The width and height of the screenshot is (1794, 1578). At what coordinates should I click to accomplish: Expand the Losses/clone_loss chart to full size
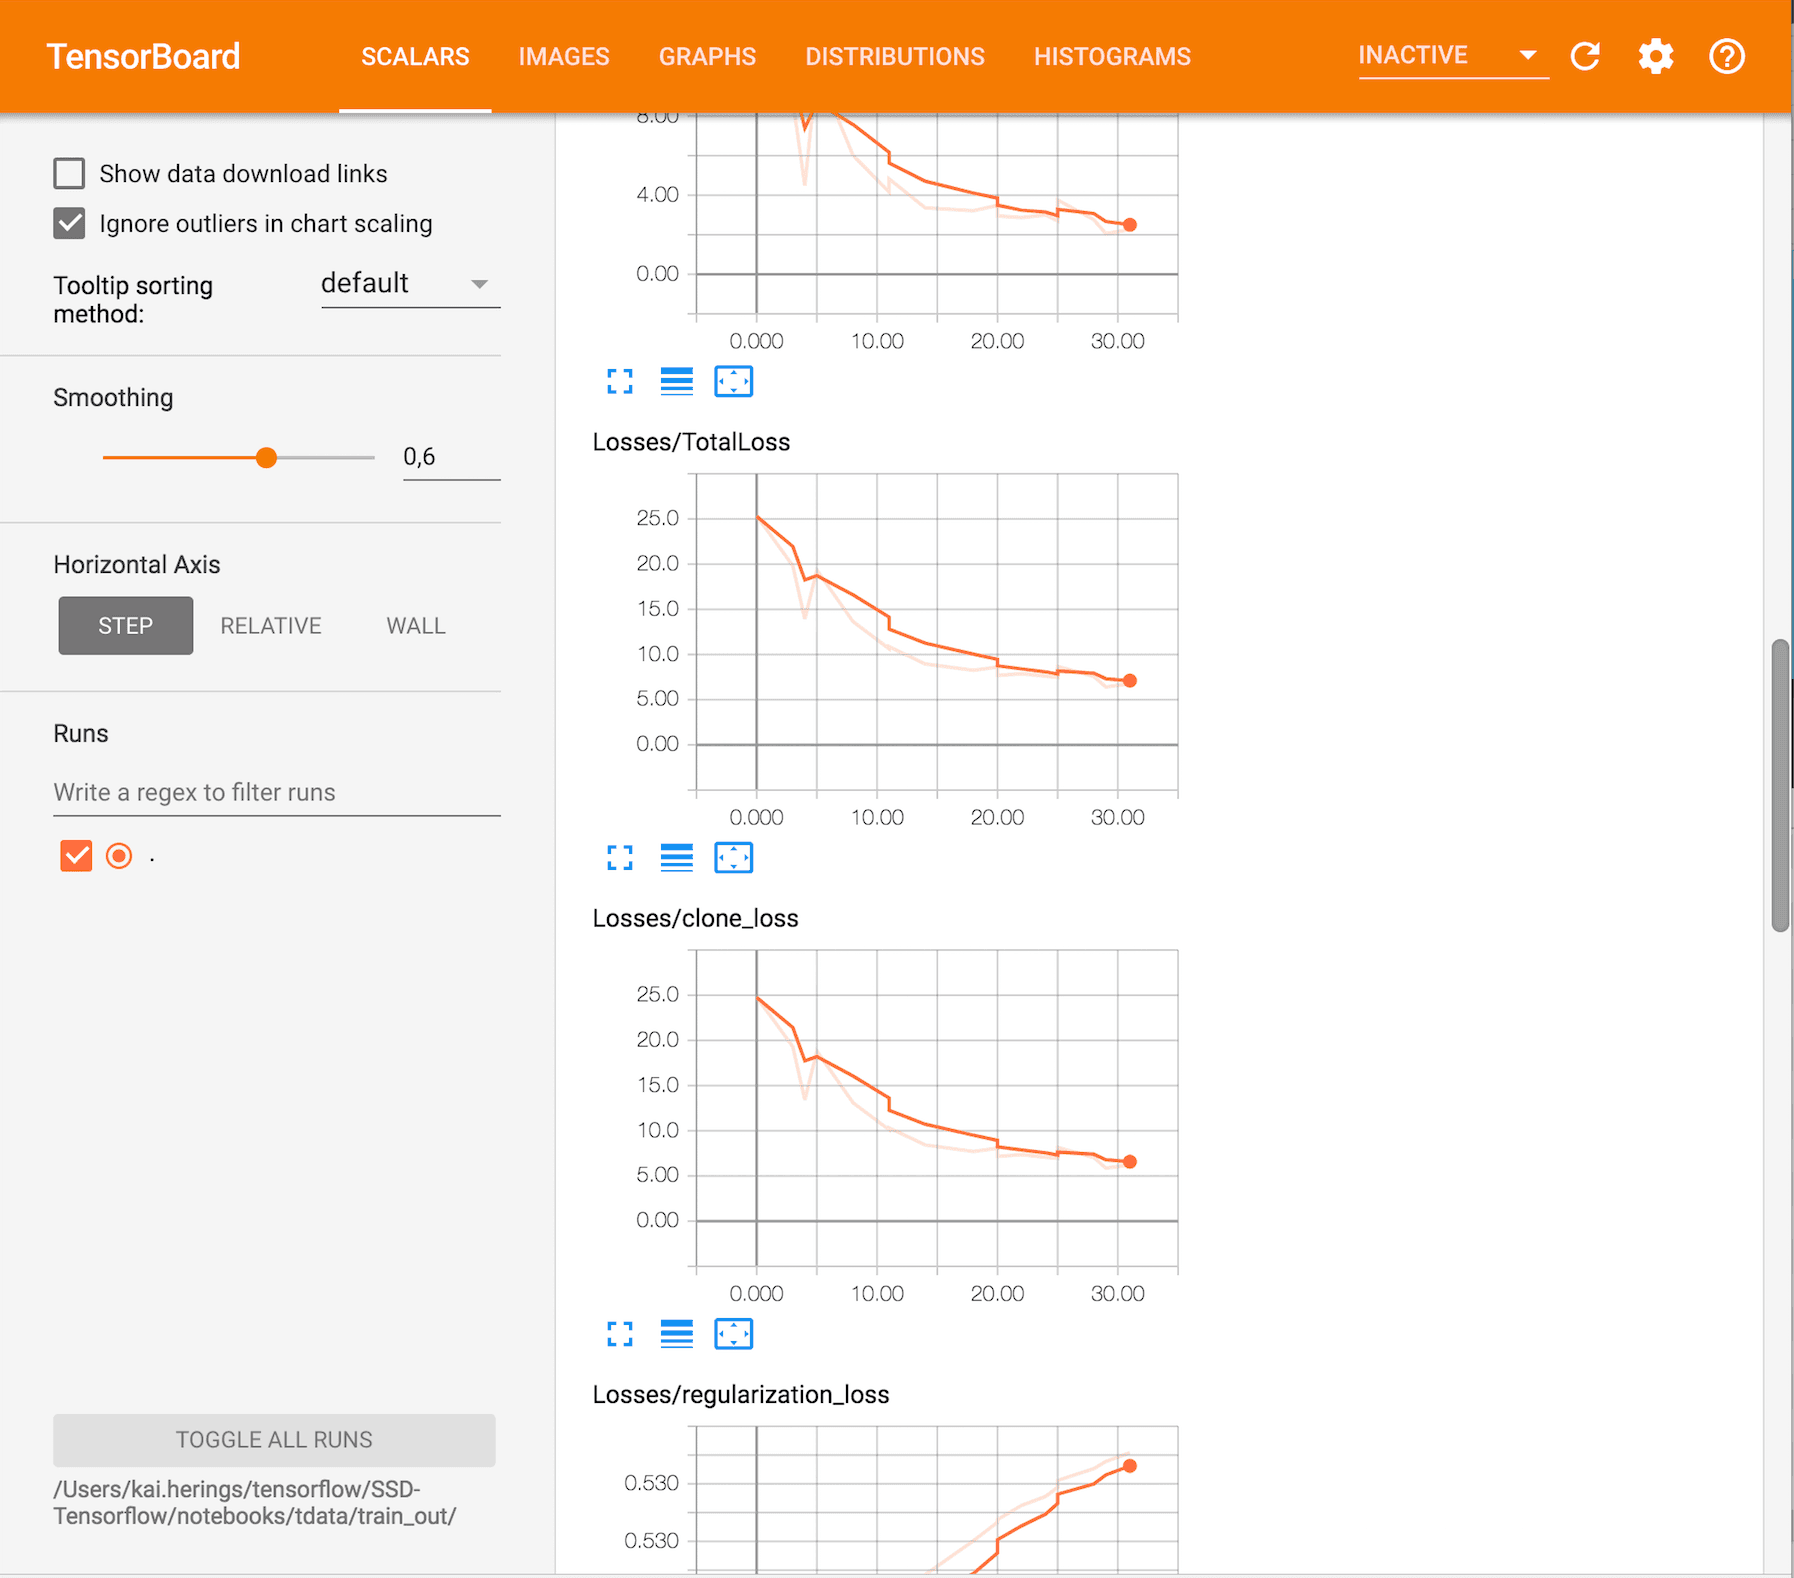(x=620, y=1334)
